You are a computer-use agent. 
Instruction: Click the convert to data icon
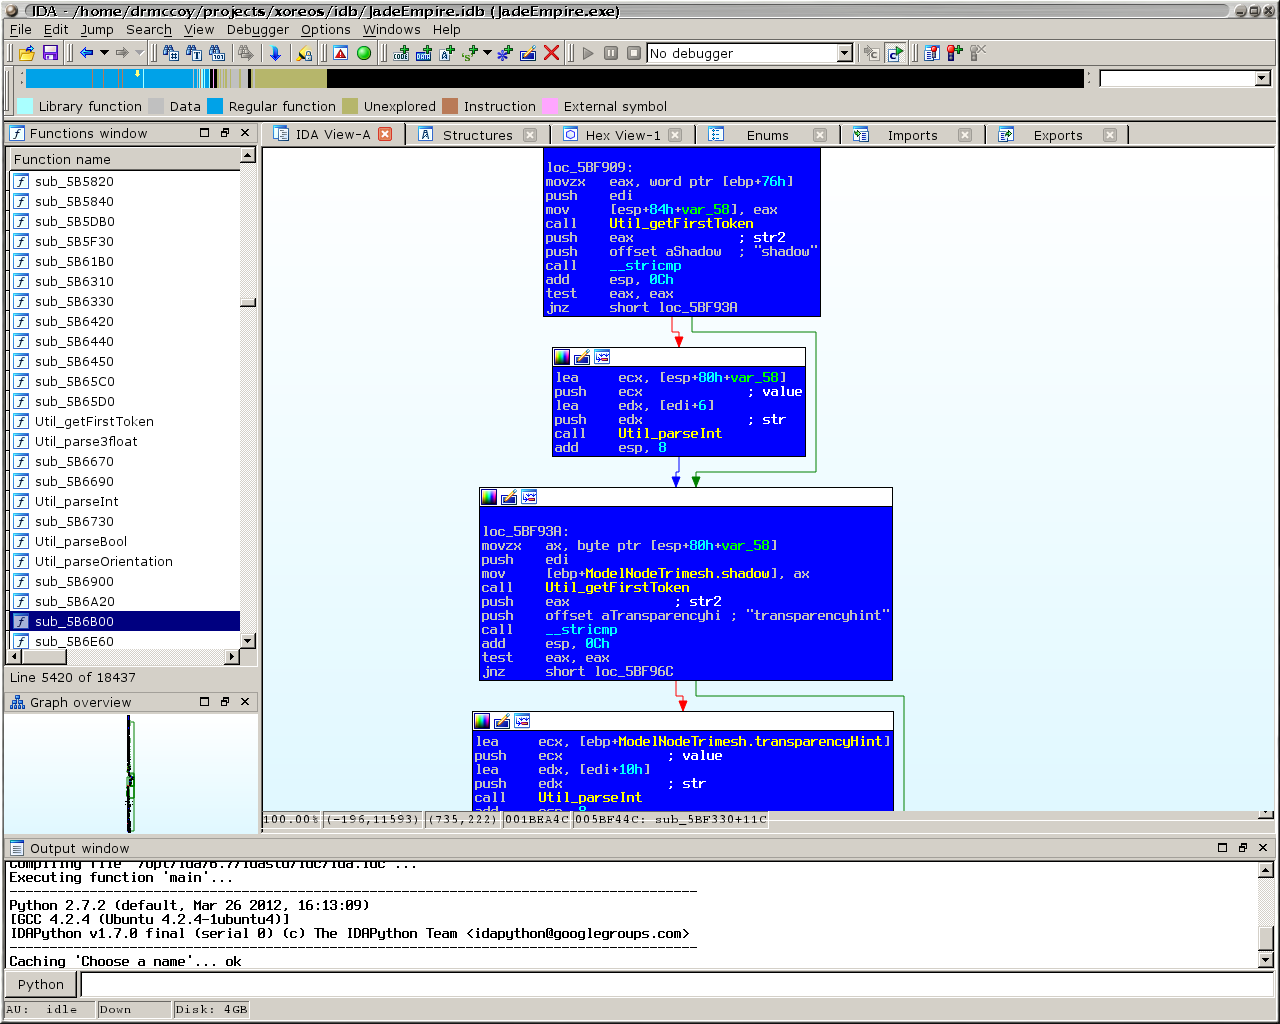[424, 53]
